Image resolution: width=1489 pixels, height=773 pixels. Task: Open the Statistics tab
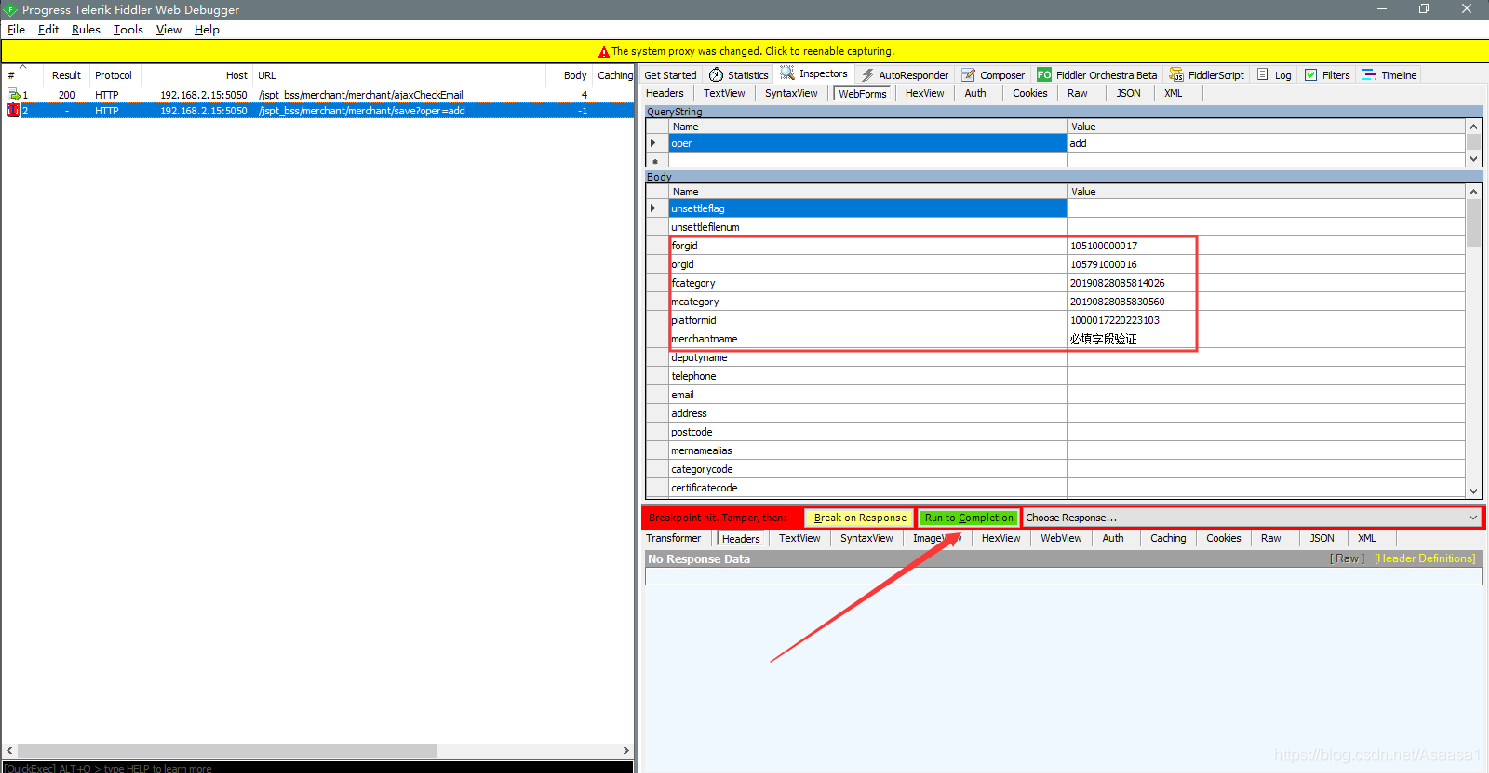click(x=739, y=75)
